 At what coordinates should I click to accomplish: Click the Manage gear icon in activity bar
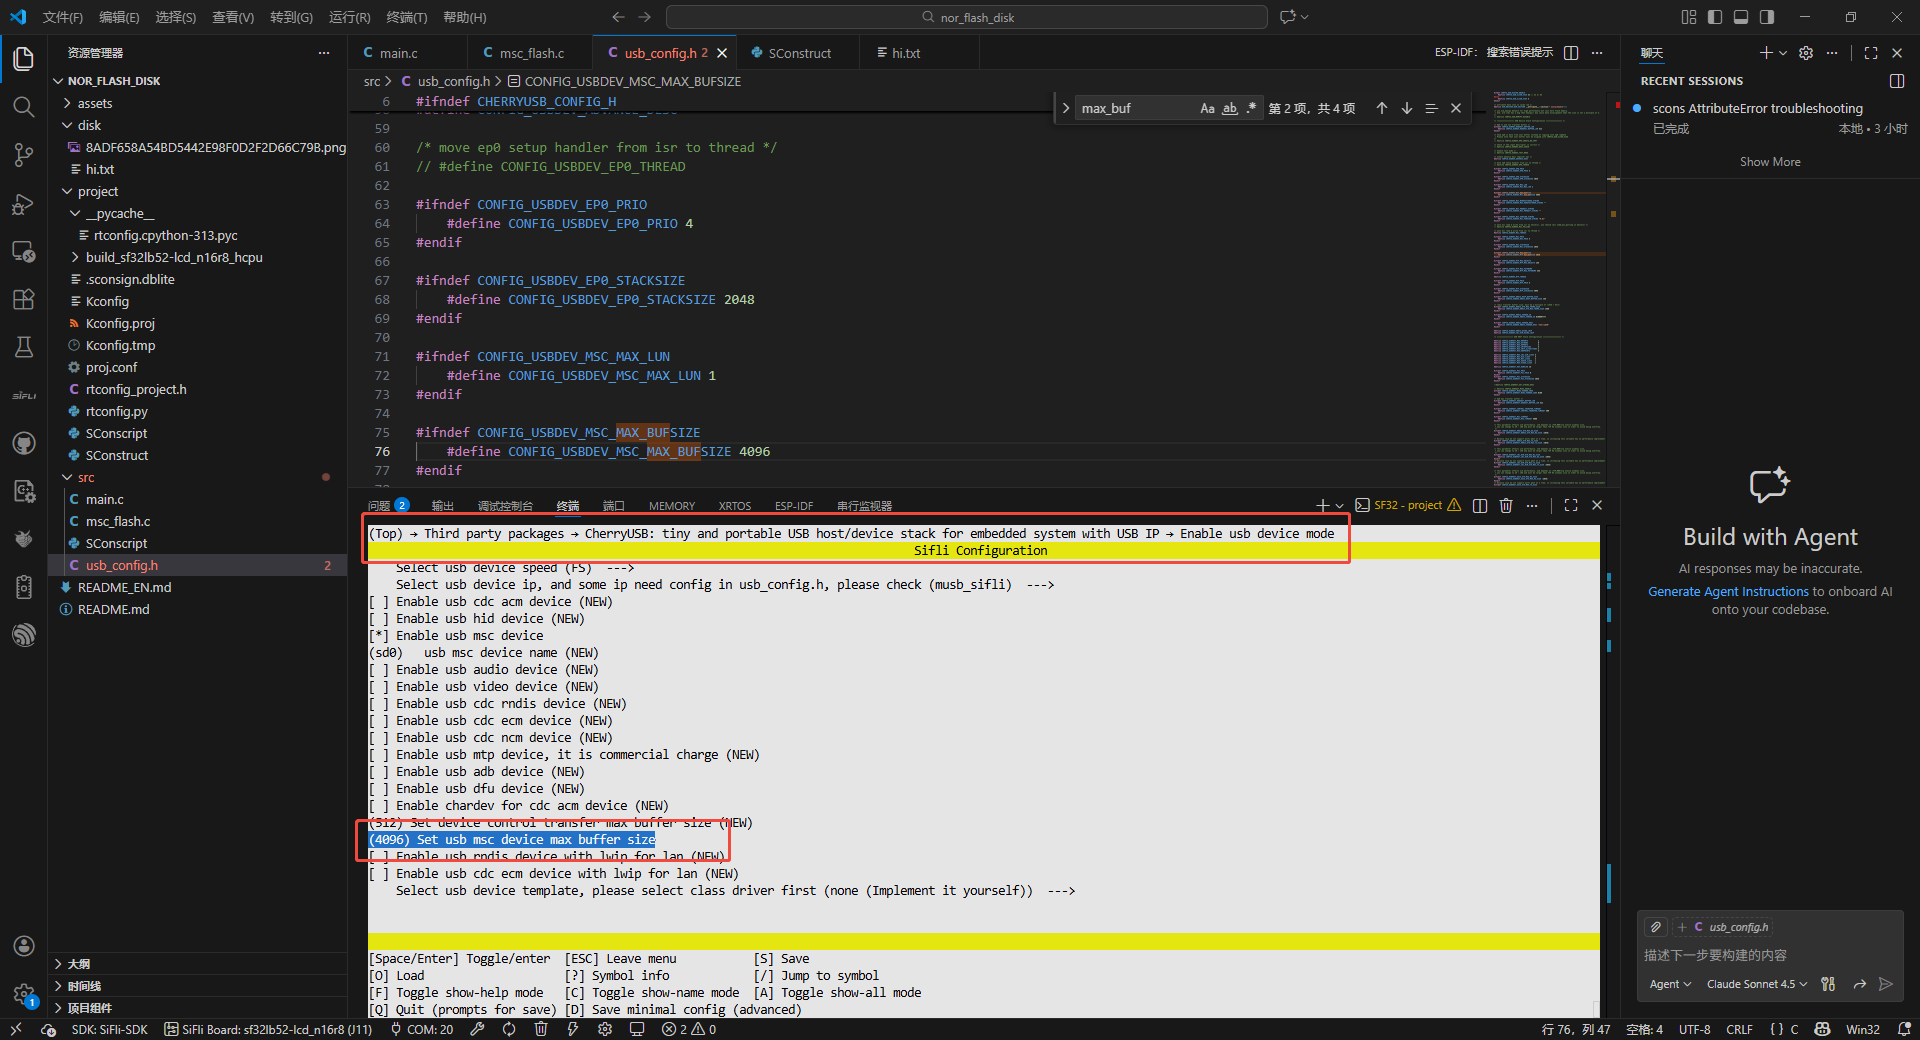pos(23,994)
